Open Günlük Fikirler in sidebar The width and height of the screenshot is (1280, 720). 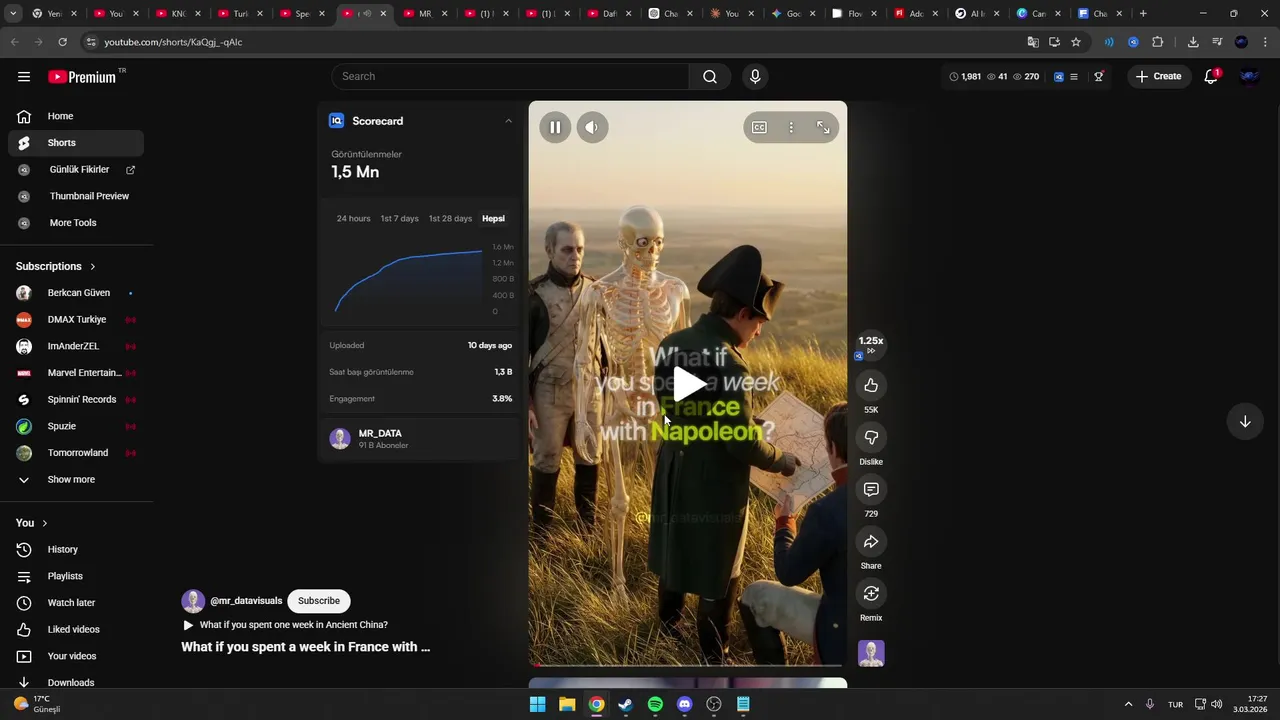pos(76,170)
